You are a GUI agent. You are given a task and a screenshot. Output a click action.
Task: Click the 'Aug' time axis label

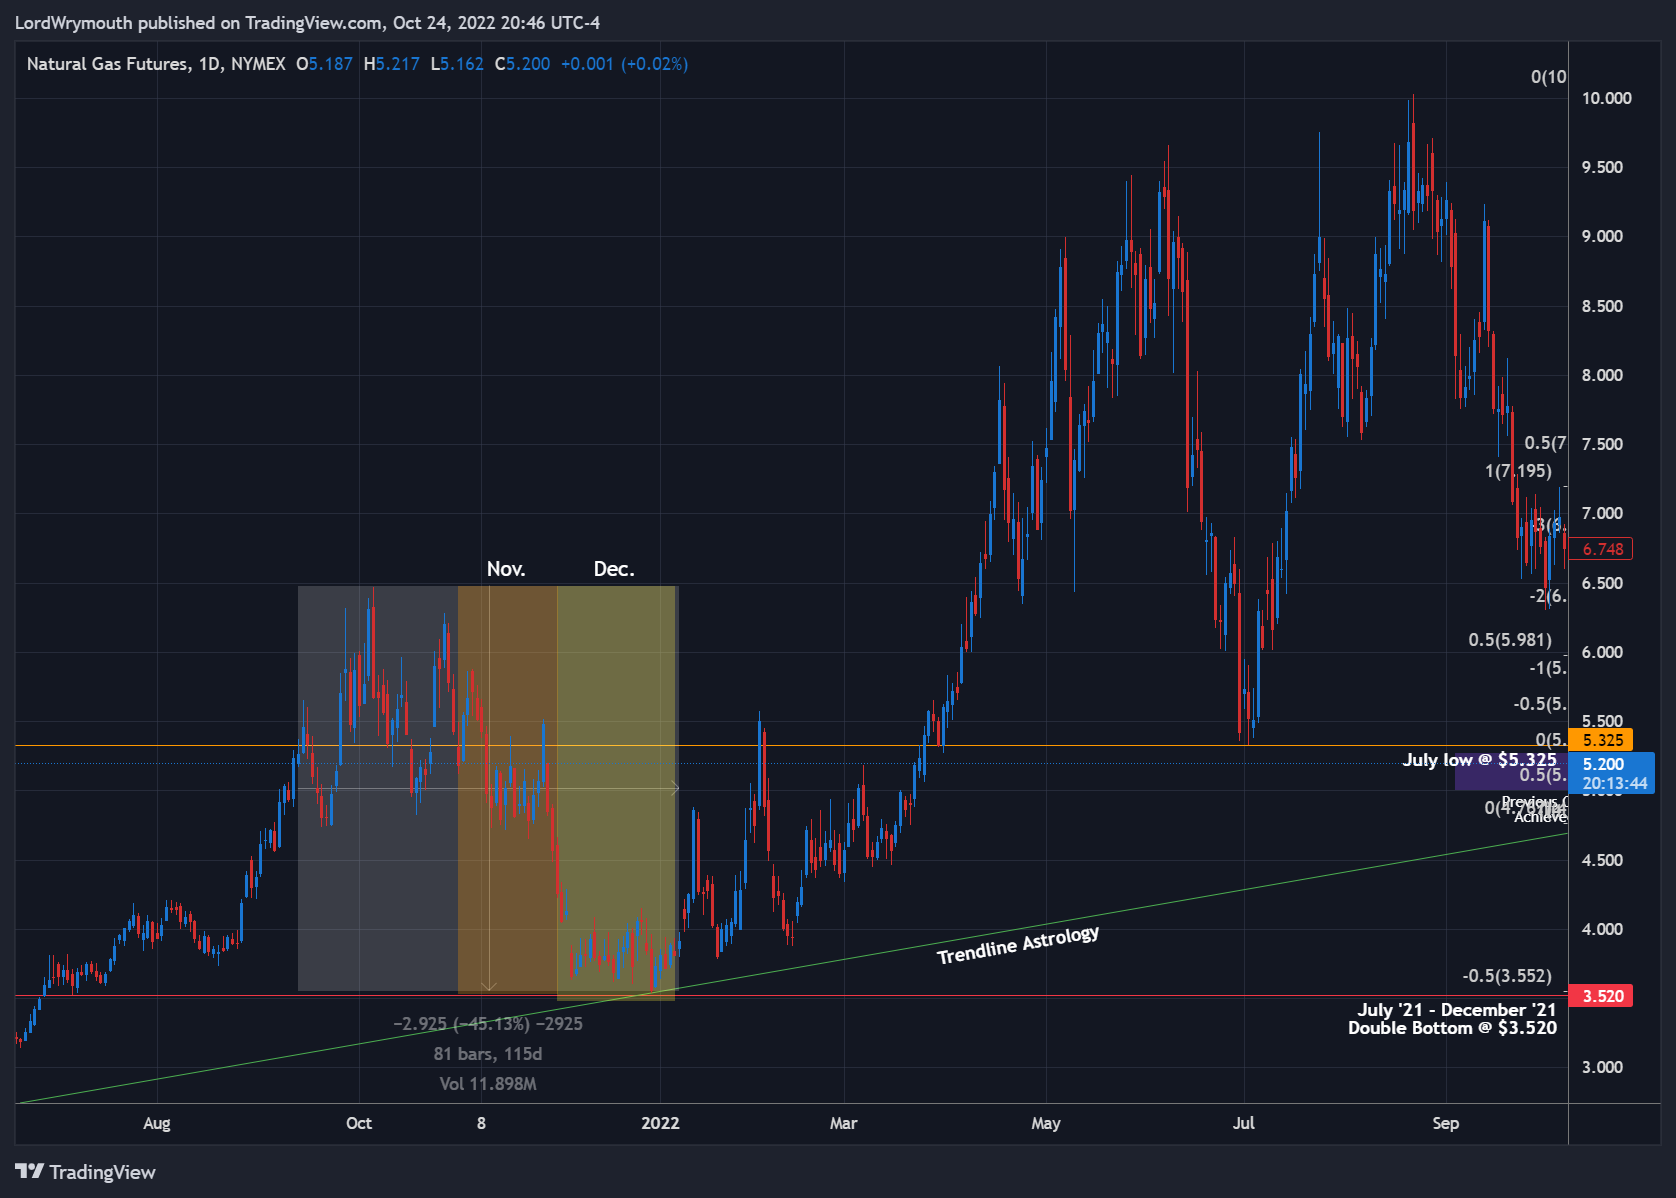click(157, 1123)
